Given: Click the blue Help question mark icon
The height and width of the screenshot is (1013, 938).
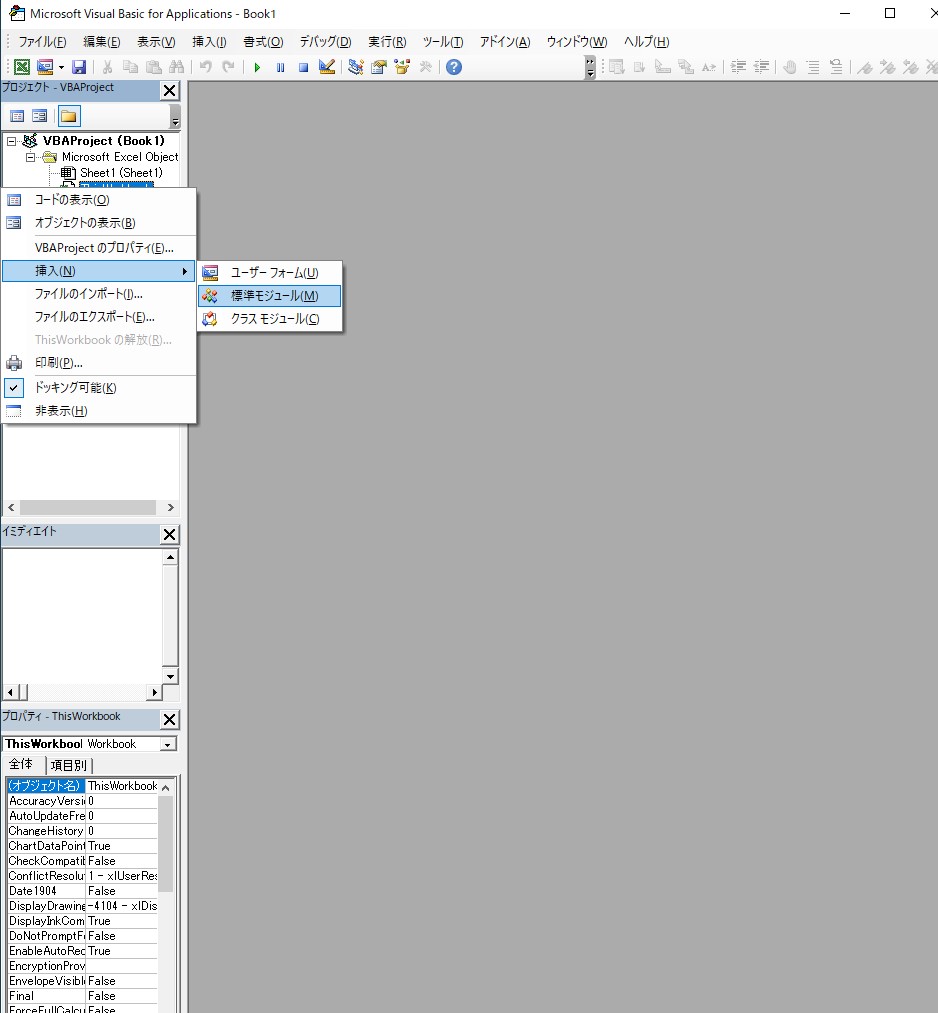Looking at the screenshot, I should [x=454, y=67].
